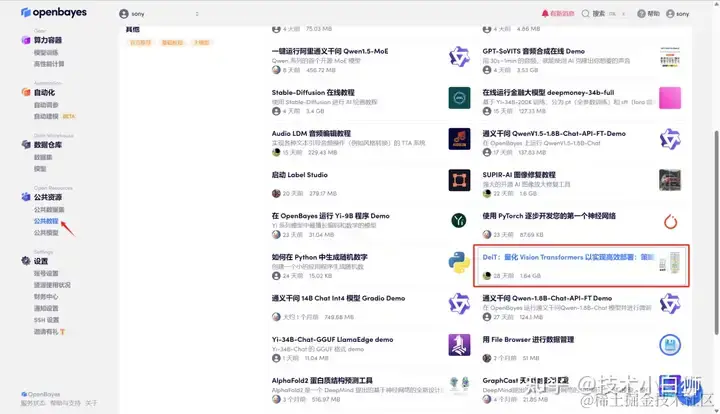
Task: Click the Label Studio tutorial icon
Action: [459, 180]
